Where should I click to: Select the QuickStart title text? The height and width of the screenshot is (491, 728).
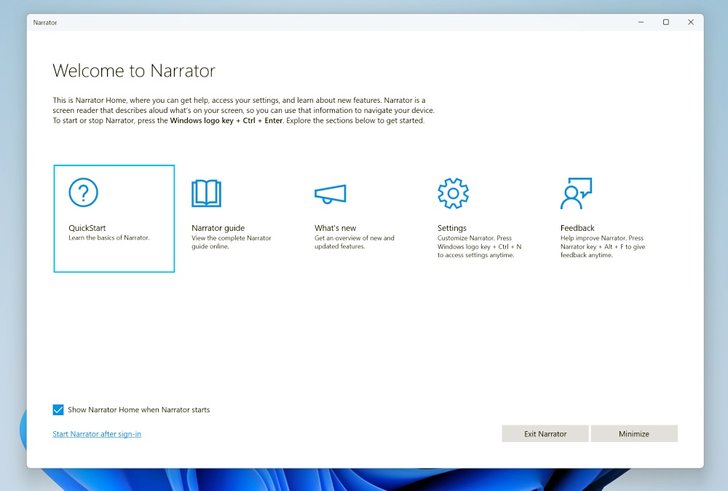(87, 228)
